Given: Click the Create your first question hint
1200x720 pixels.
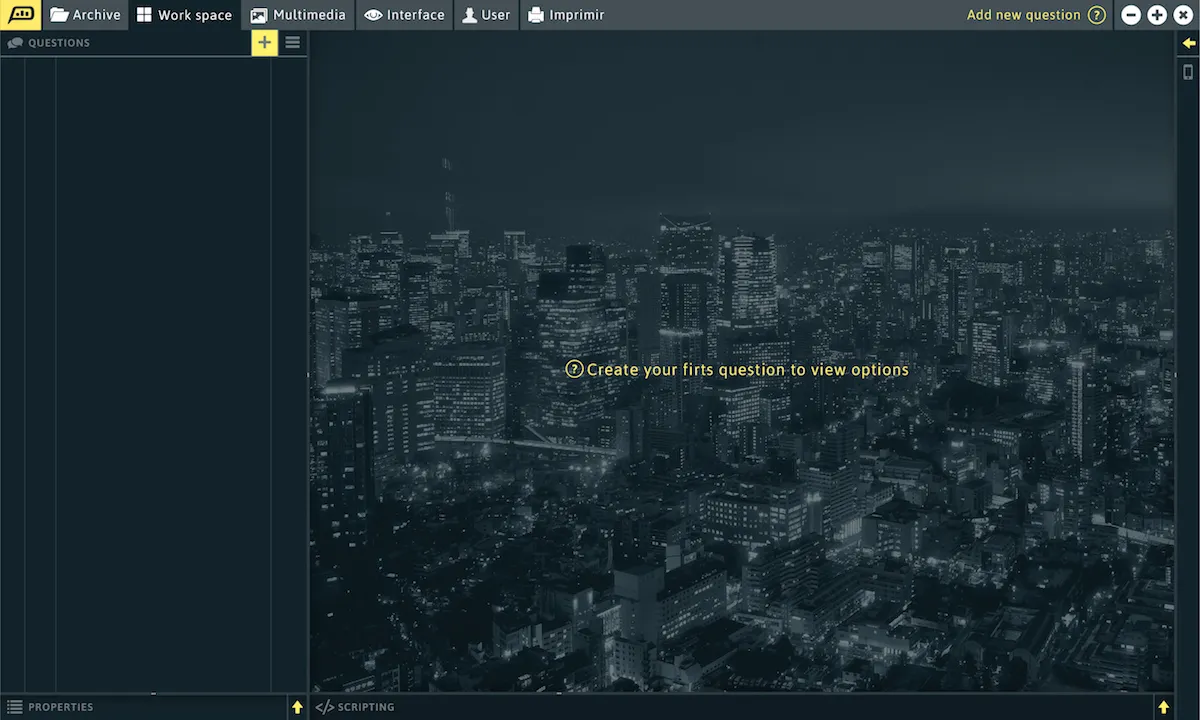Looking at the screenshot, I should point(738,369).
